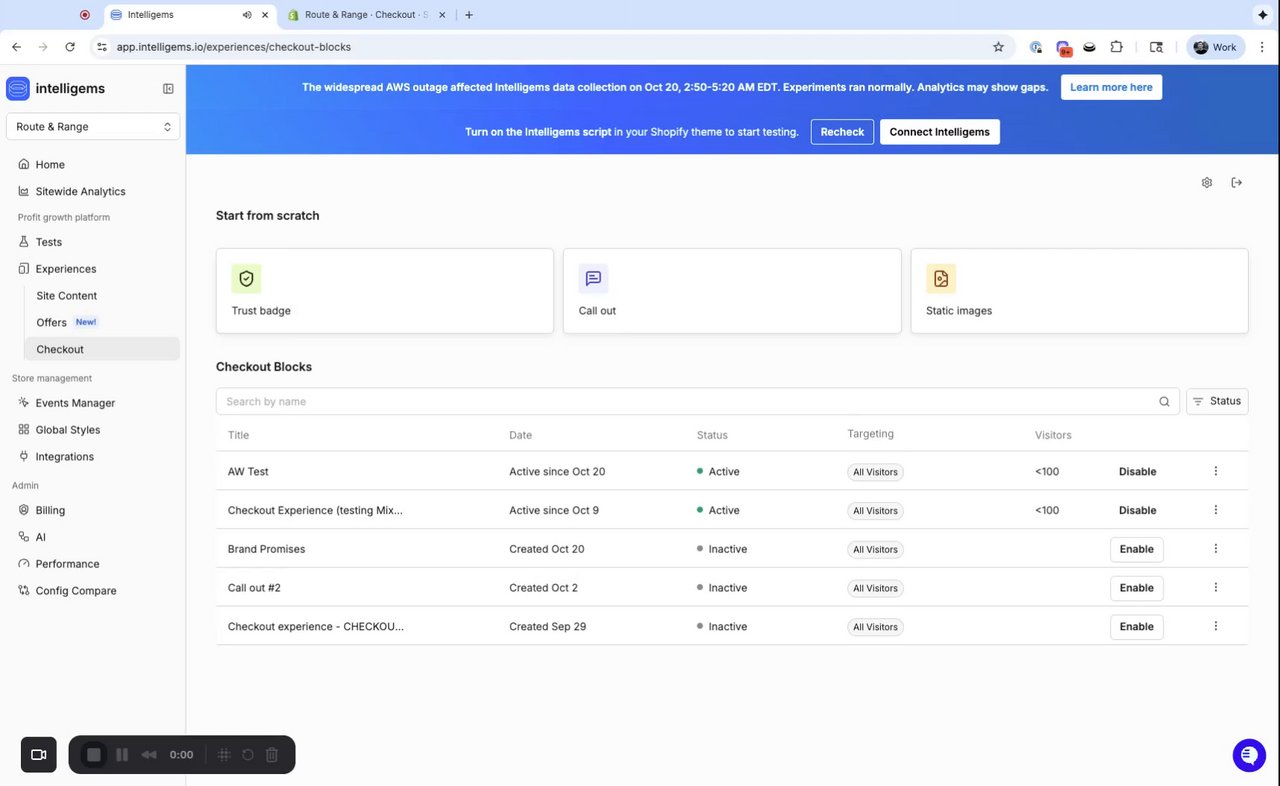Viewport: 1280px width, 786px height.
Task: Bookmark this page with the star icon
Action: click(x=998, y=47)
